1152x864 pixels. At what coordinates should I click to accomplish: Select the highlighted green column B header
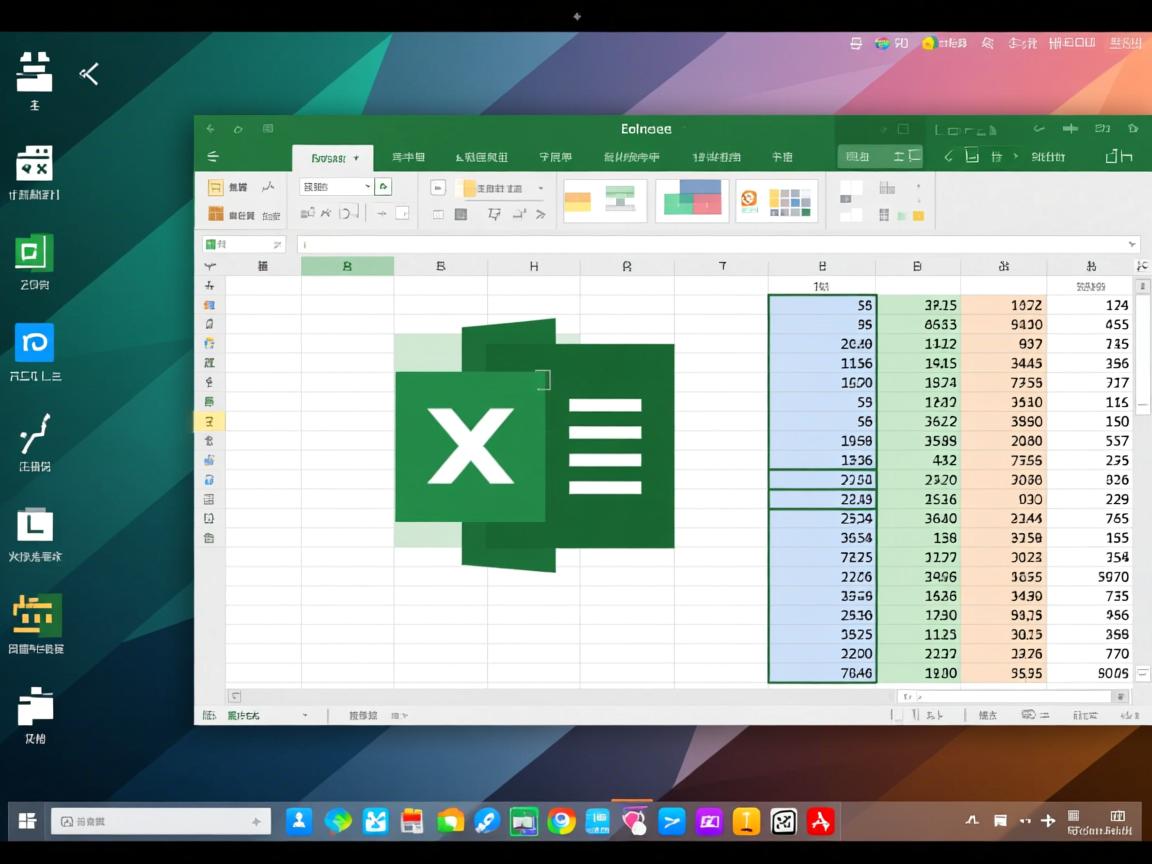(x=347, y=266)
